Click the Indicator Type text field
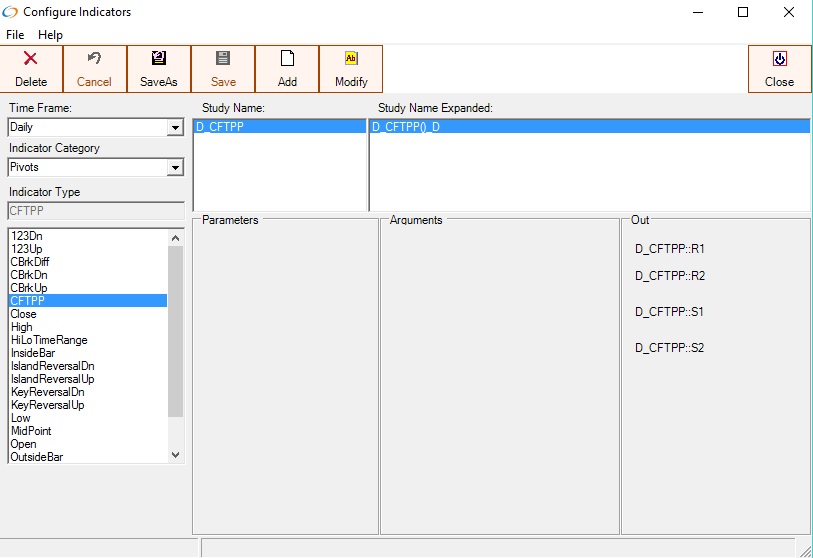Image resolution: width=813 pixels, height=558 pixels. click(x=94, y=211)
